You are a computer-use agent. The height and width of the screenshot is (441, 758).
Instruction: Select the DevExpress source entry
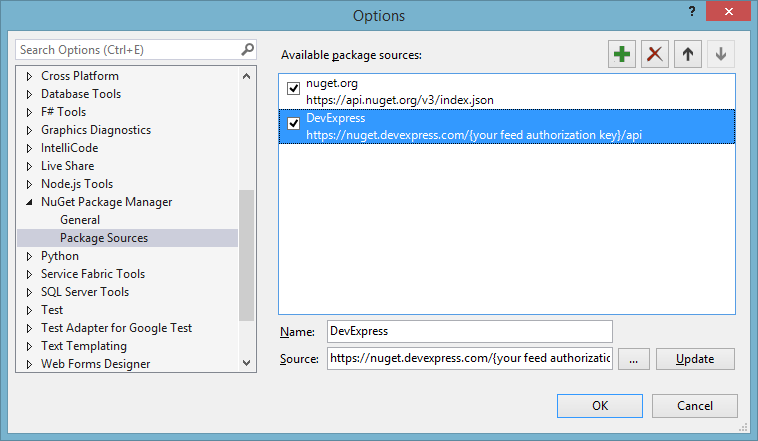(507, 127)
